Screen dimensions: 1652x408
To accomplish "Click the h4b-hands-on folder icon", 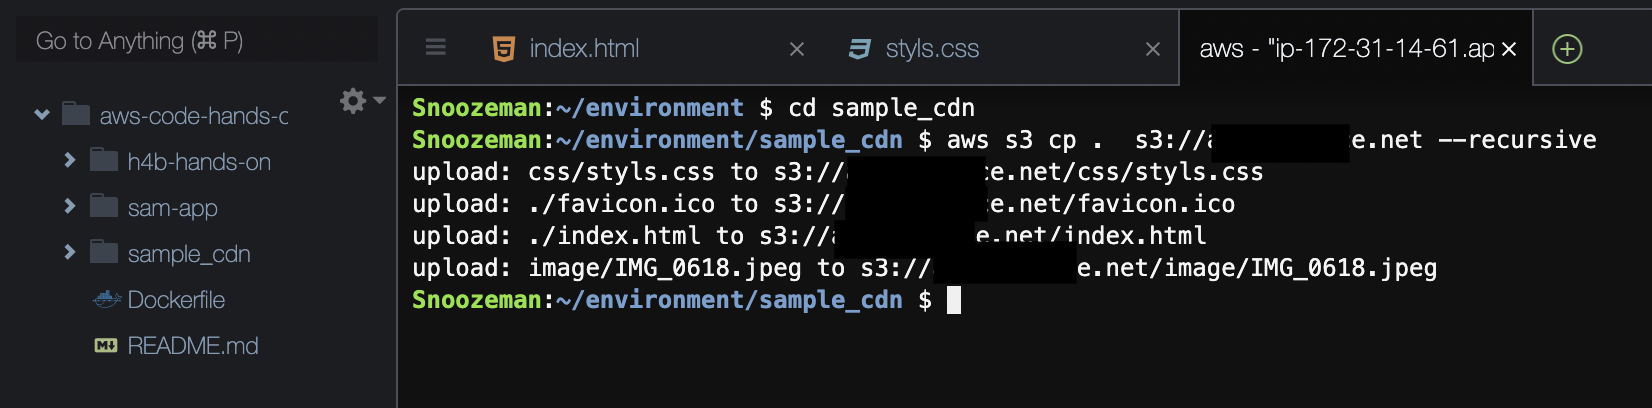I will [104, 160].
